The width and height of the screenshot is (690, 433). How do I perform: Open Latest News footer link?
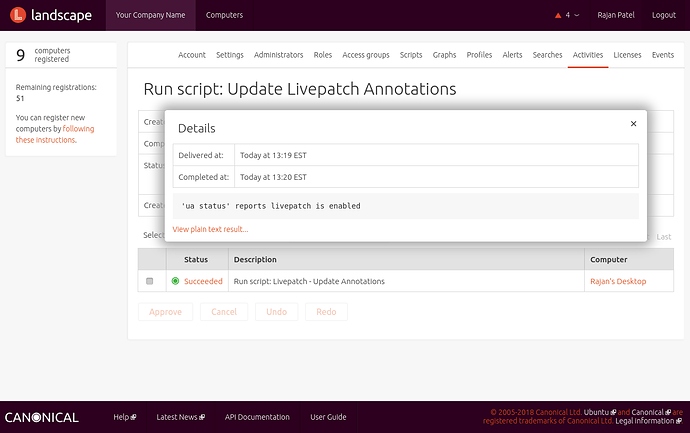pyautogui.click(x=180, y=417)
